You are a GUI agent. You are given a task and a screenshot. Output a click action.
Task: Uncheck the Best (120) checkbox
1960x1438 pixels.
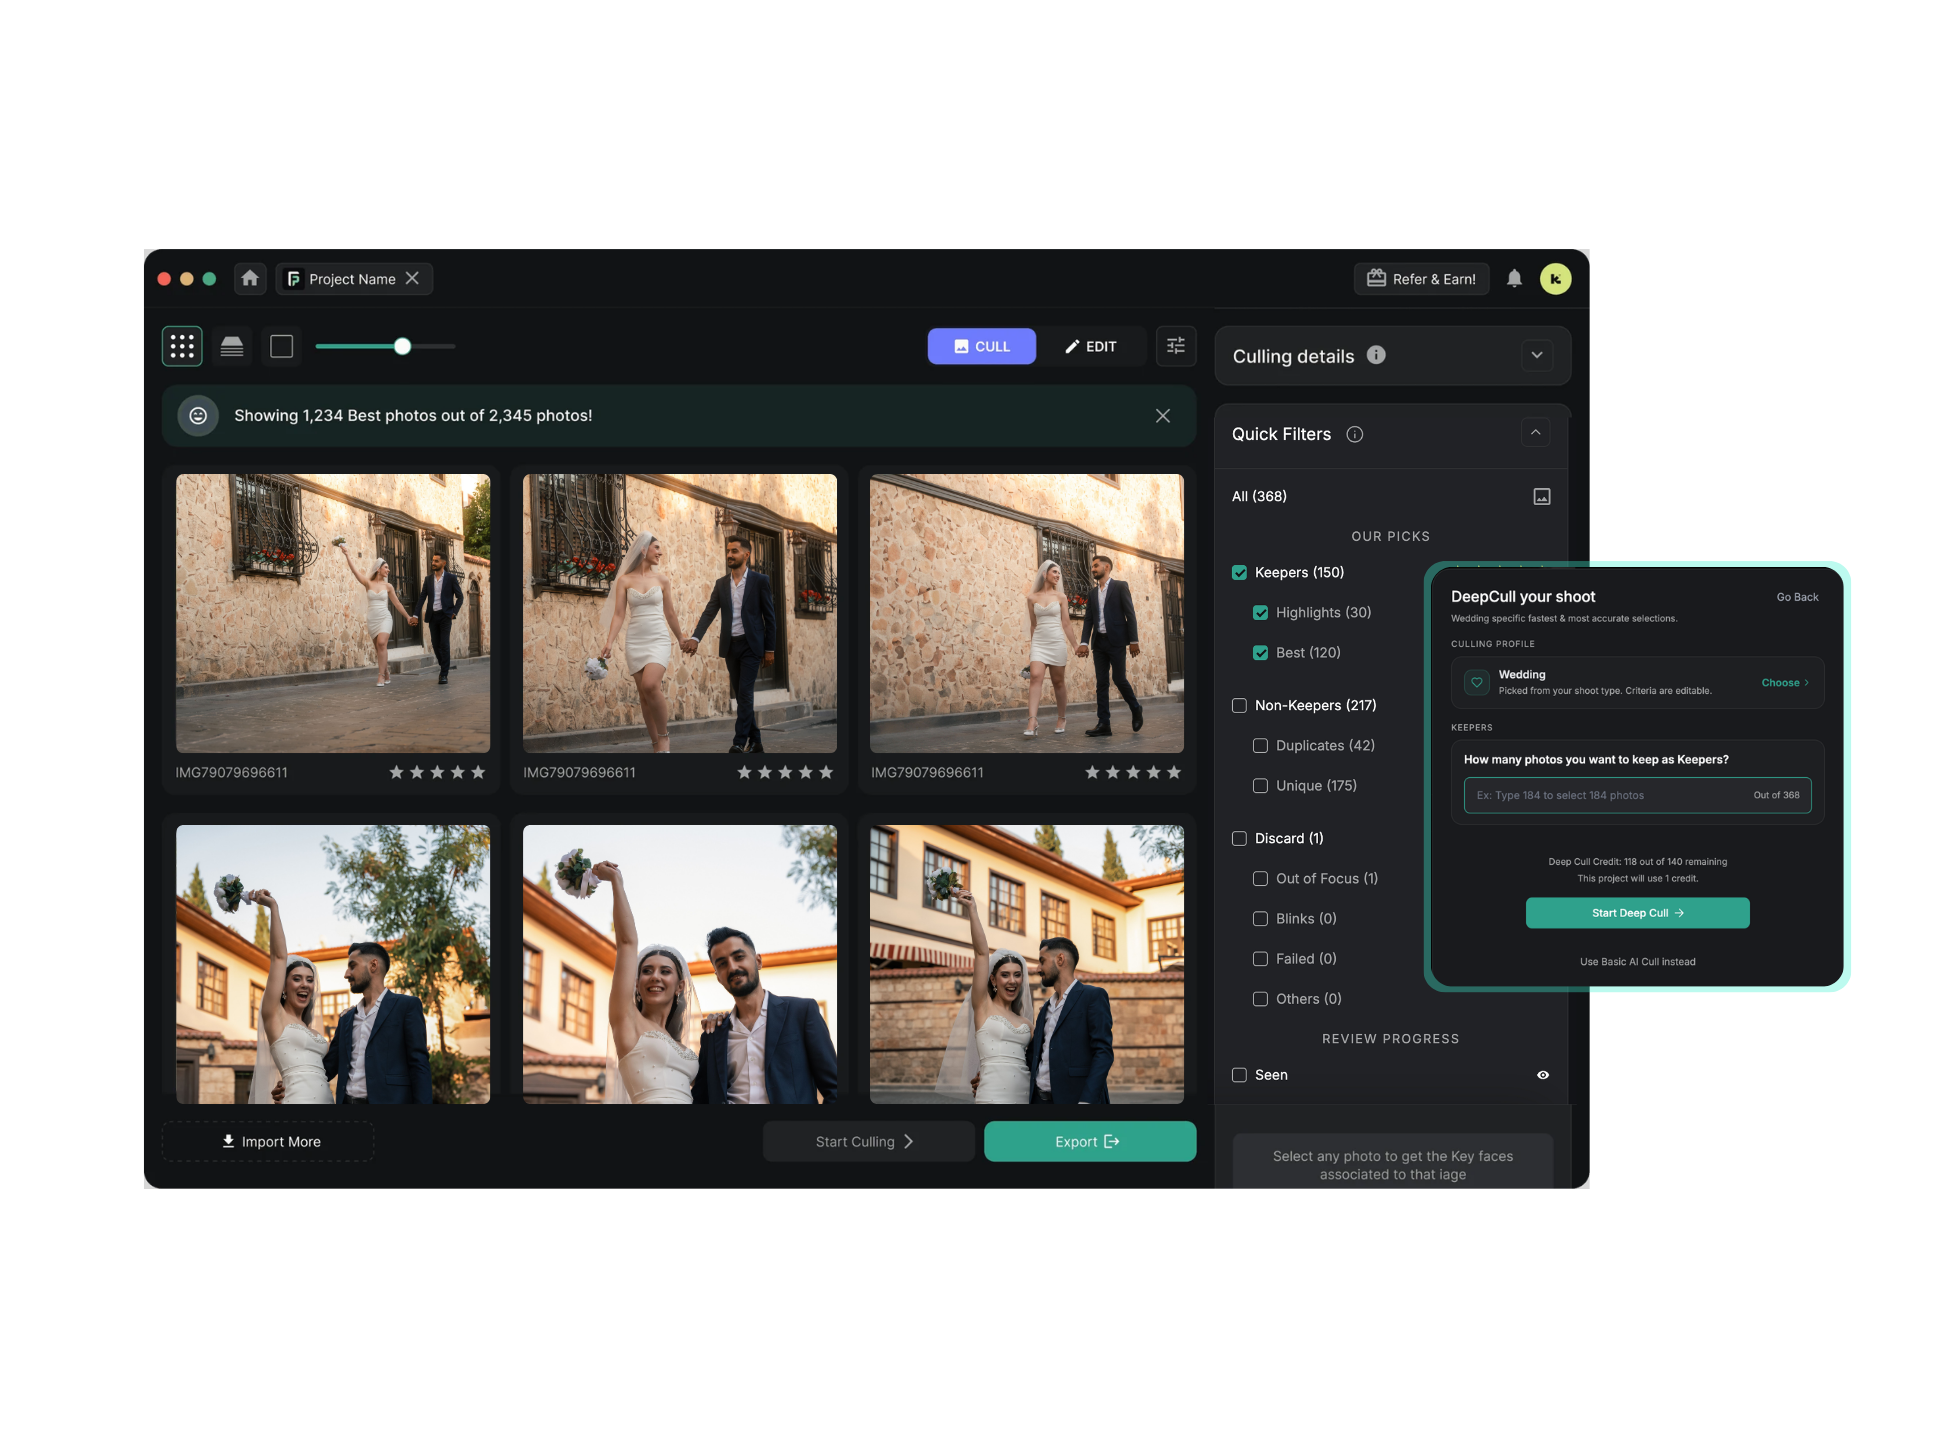(1260, 652)
